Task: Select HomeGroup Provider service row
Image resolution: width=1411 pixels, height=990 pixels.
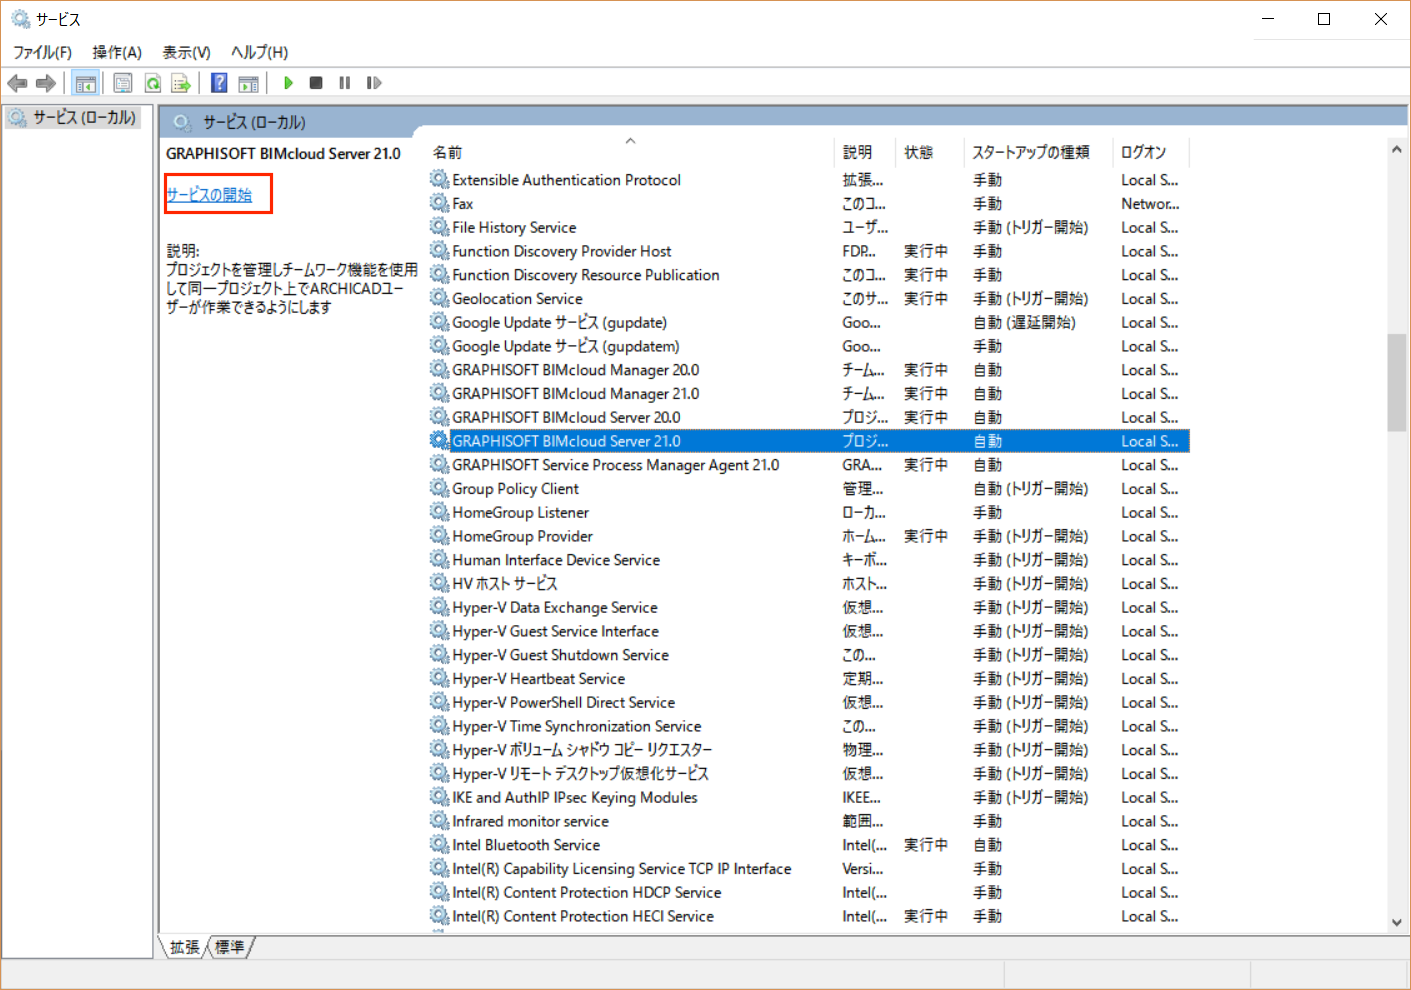Action: (x=809, y=536)
